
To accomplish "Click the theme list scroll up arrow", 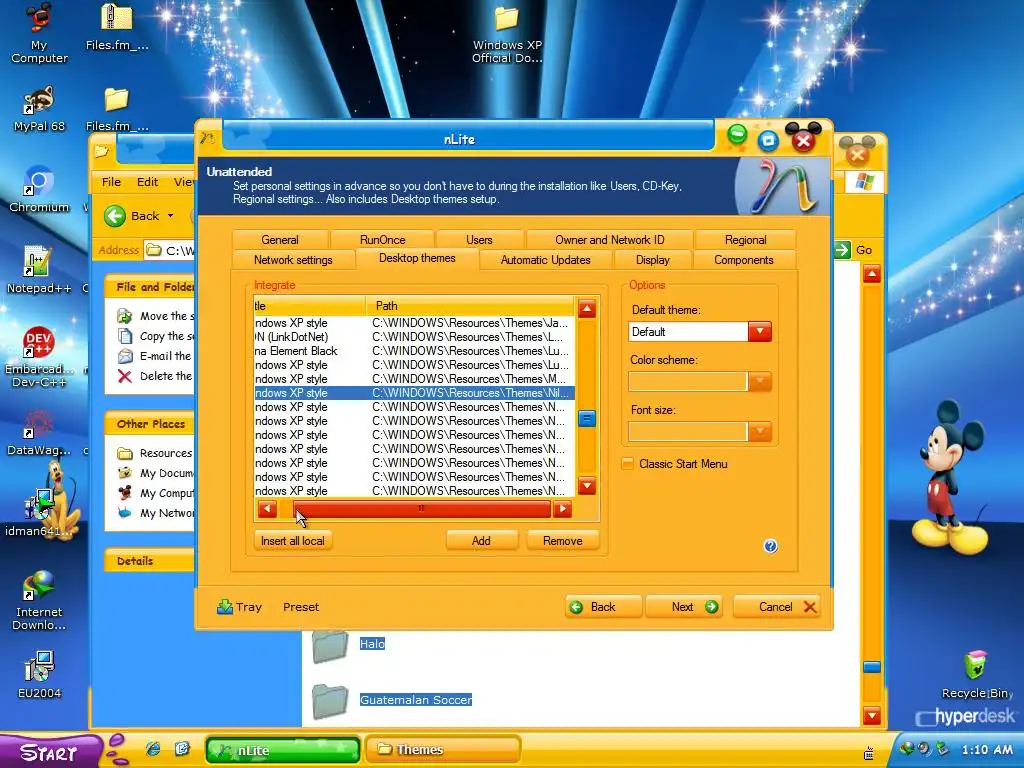I will point(586,309).
